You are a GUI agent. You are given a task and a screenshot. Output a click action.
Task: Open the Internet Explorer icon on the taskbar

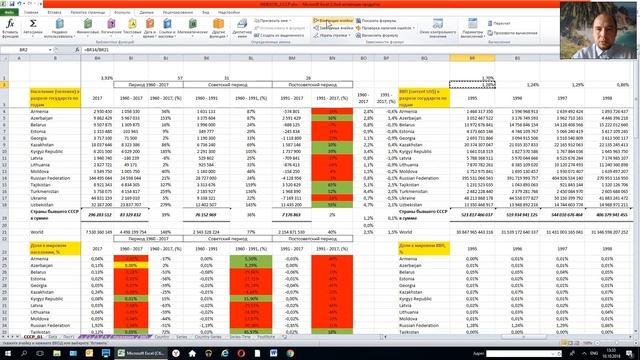point(224,353)
